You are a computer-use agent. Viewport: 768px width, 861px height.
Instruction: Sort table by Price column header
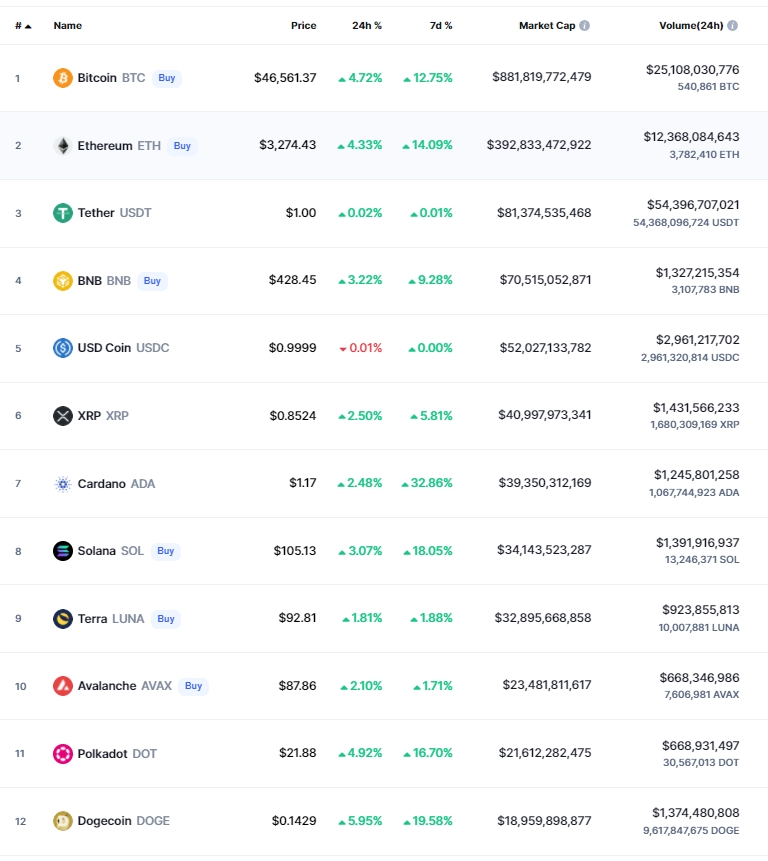click(304, 25)
